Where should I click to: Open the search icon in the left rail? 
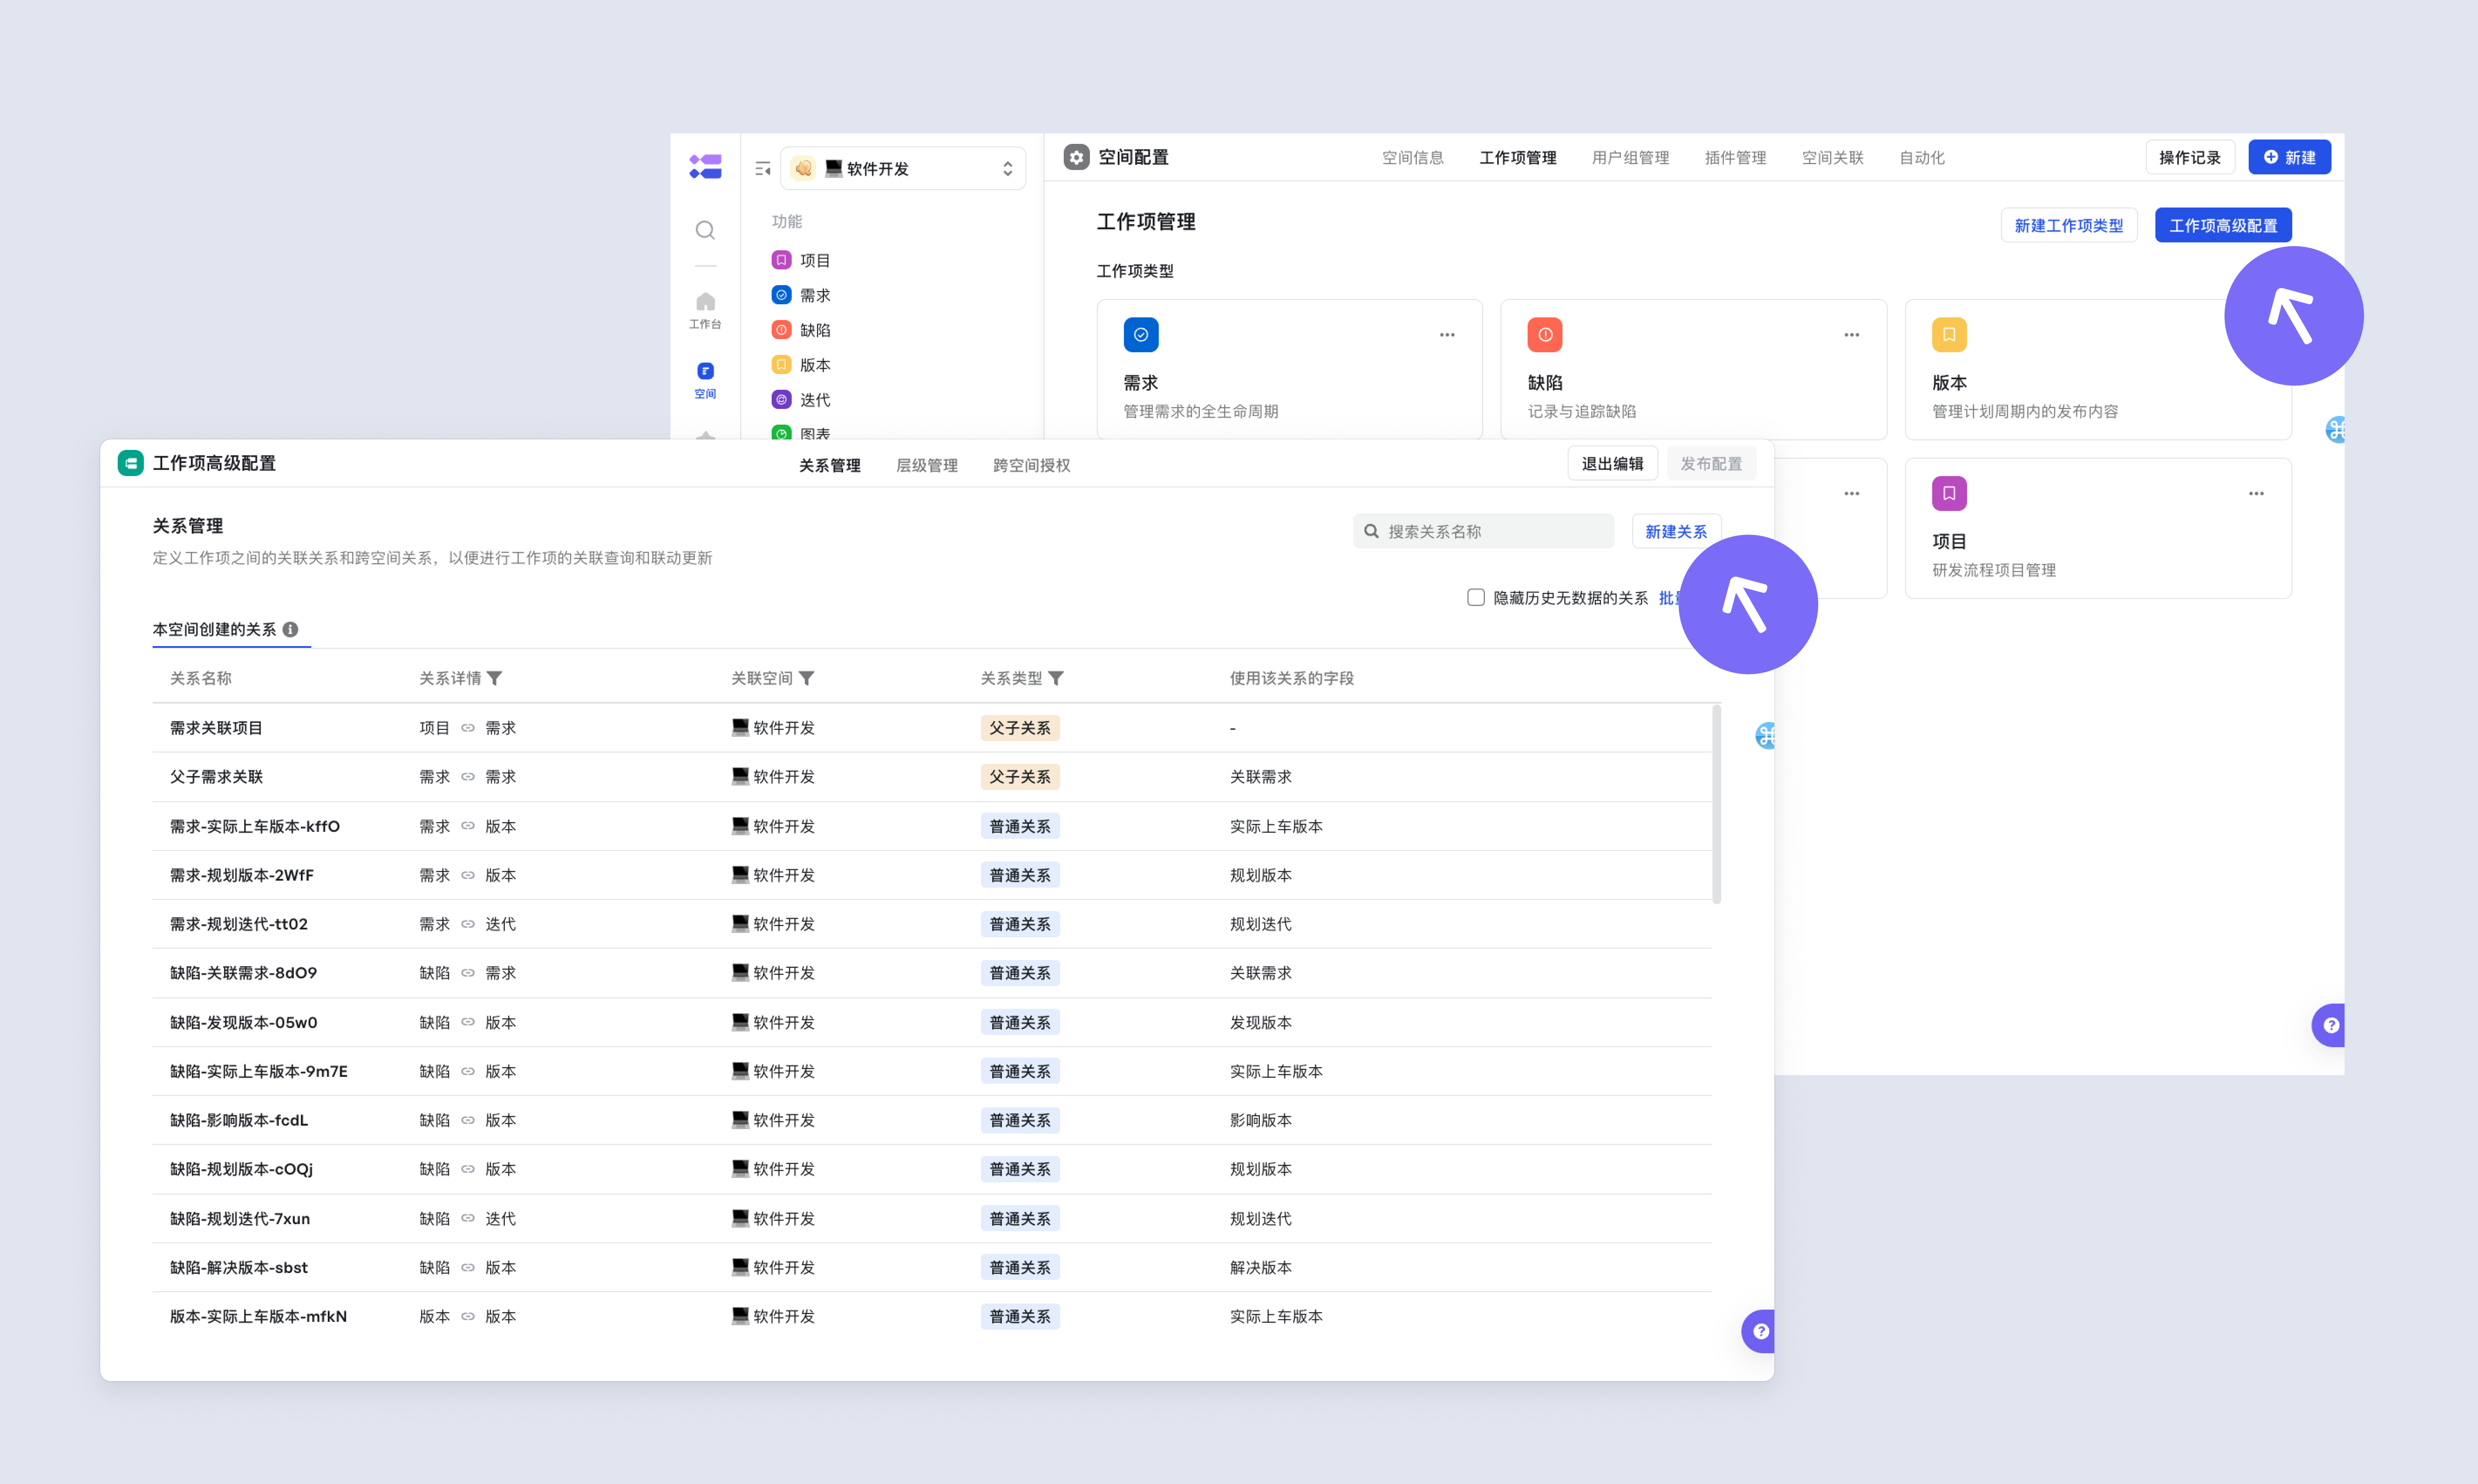(705, 230)
